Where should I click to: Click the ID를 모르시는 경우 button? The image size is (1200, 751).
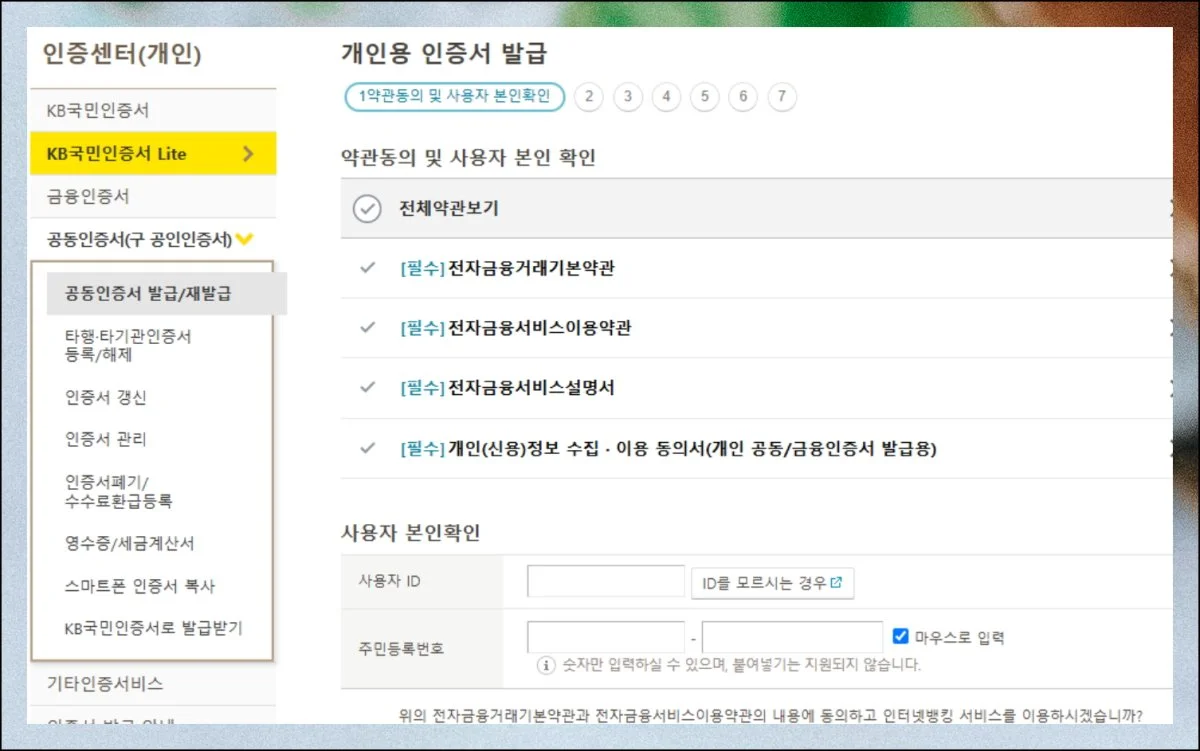(x=771, y=583)
